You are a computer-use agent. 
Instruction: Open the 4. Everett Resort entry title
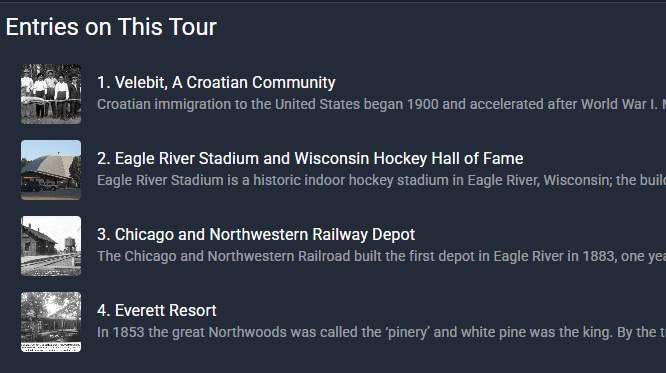coord(157,311)
